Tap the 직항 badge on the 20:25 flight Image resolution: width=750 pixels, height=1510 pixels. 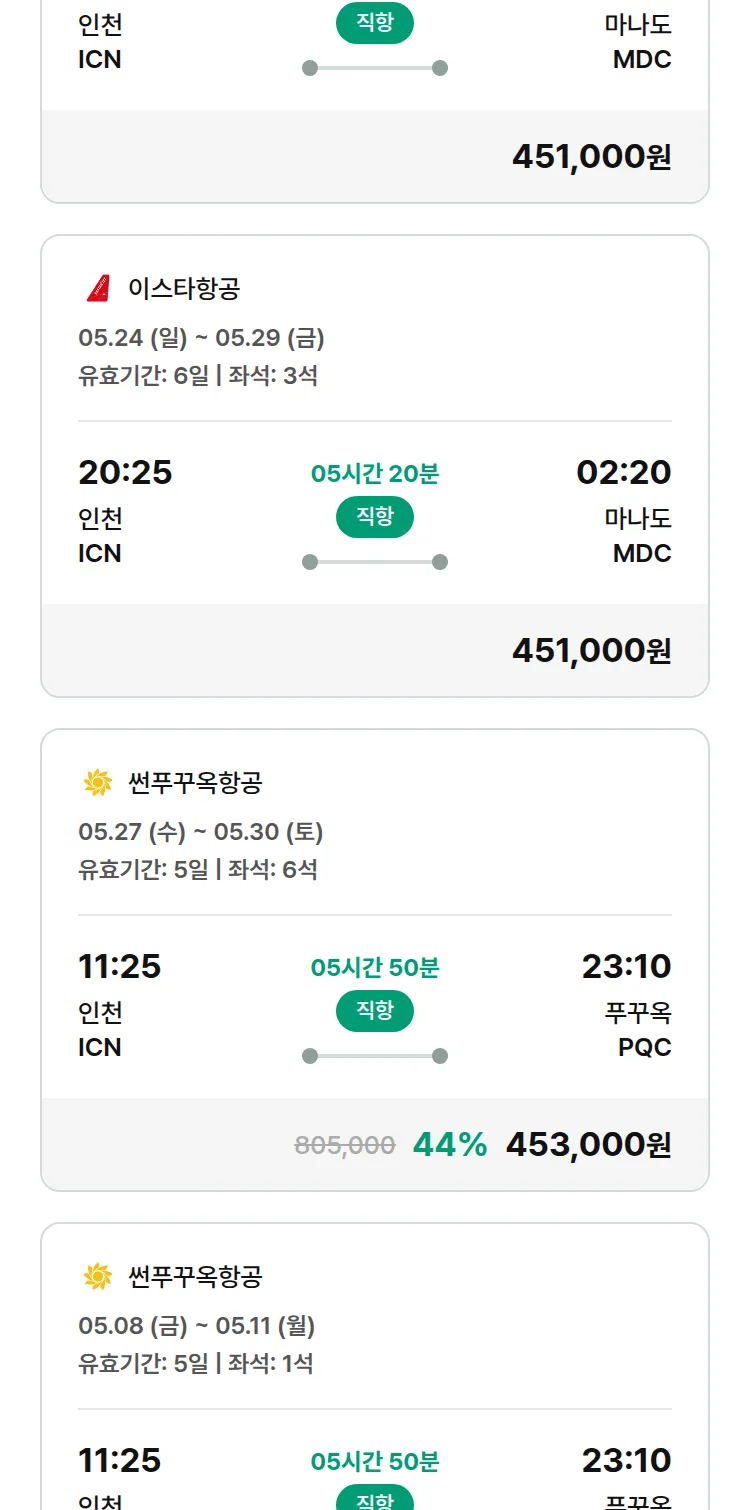point(375,517)
